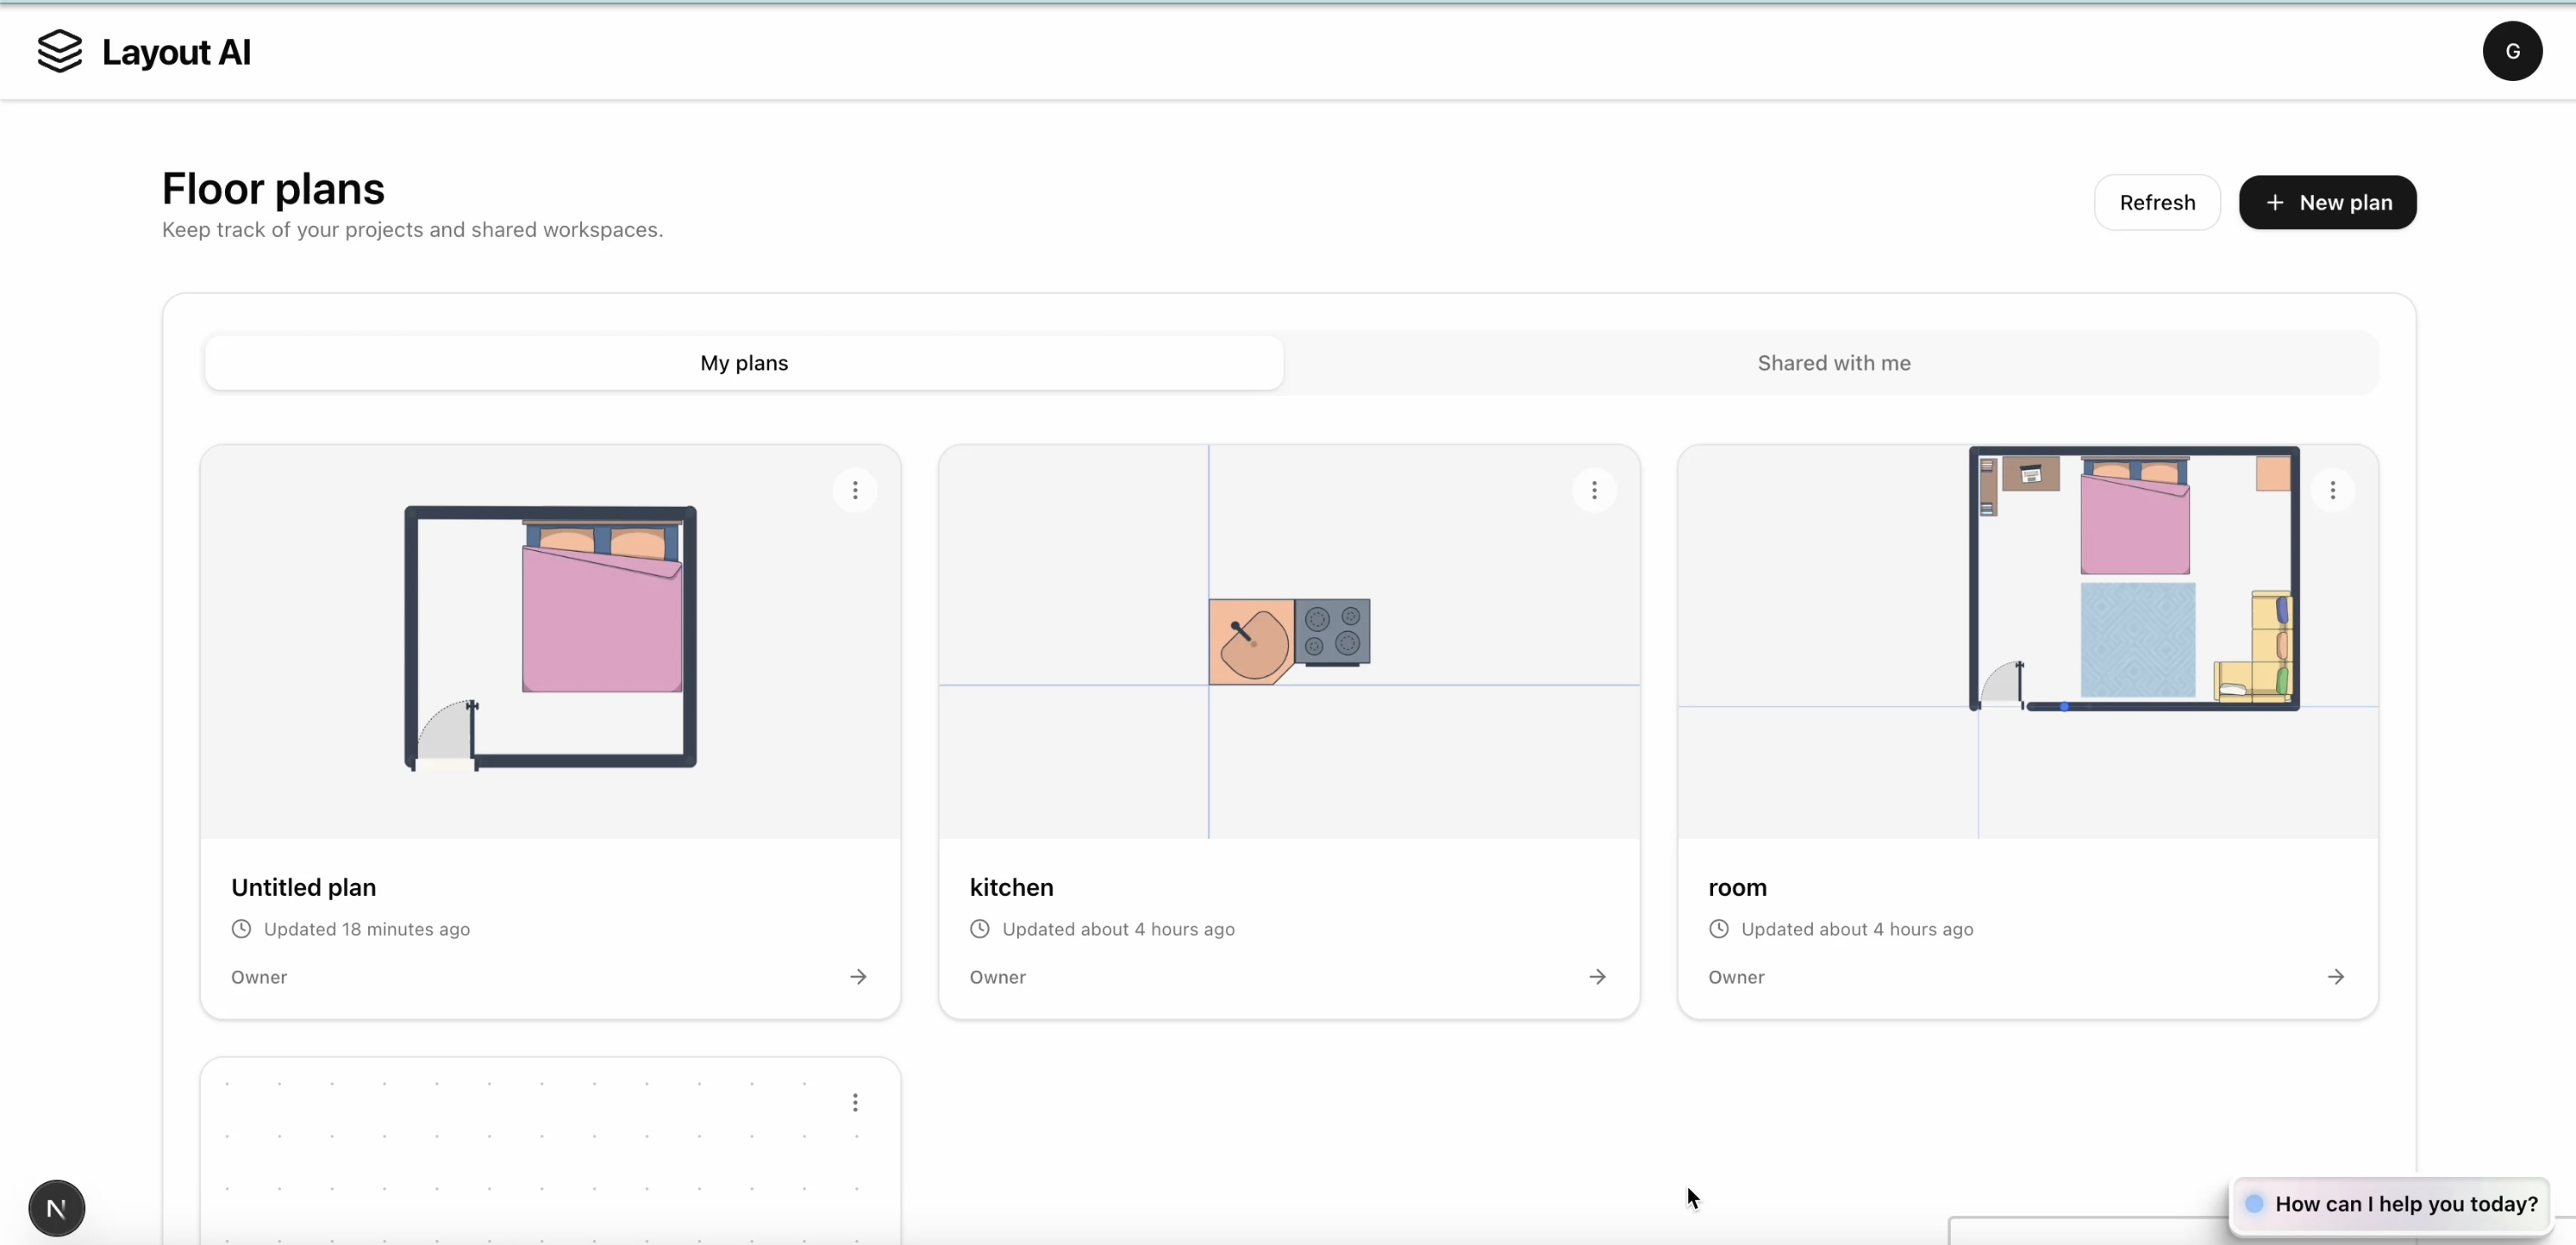Click the round N badge in corner
2576x1245 pixels.
click(57, 1208)
